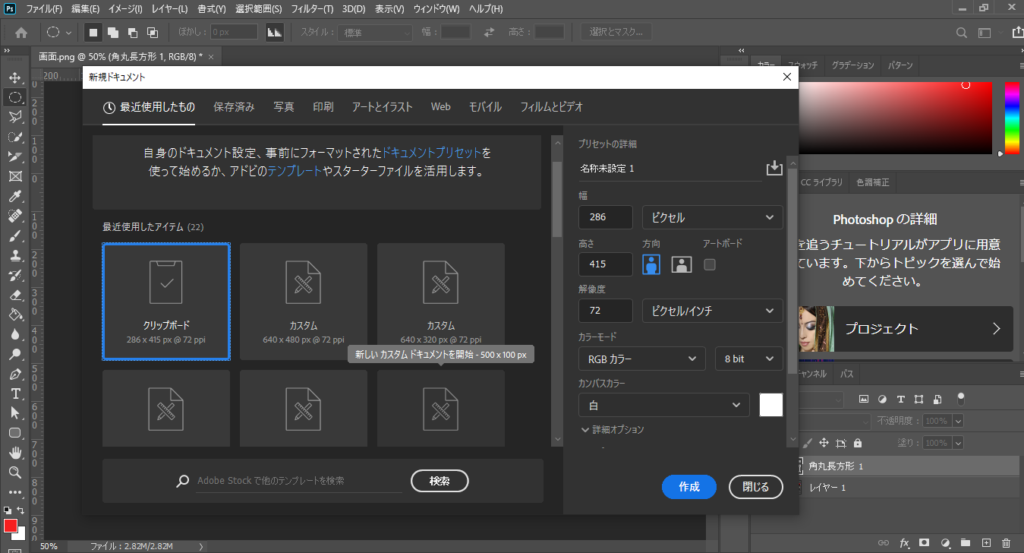Open the search icon in options bar
Image resolution: width=1024 pixels, height=553 pixels.
point(961,33)
